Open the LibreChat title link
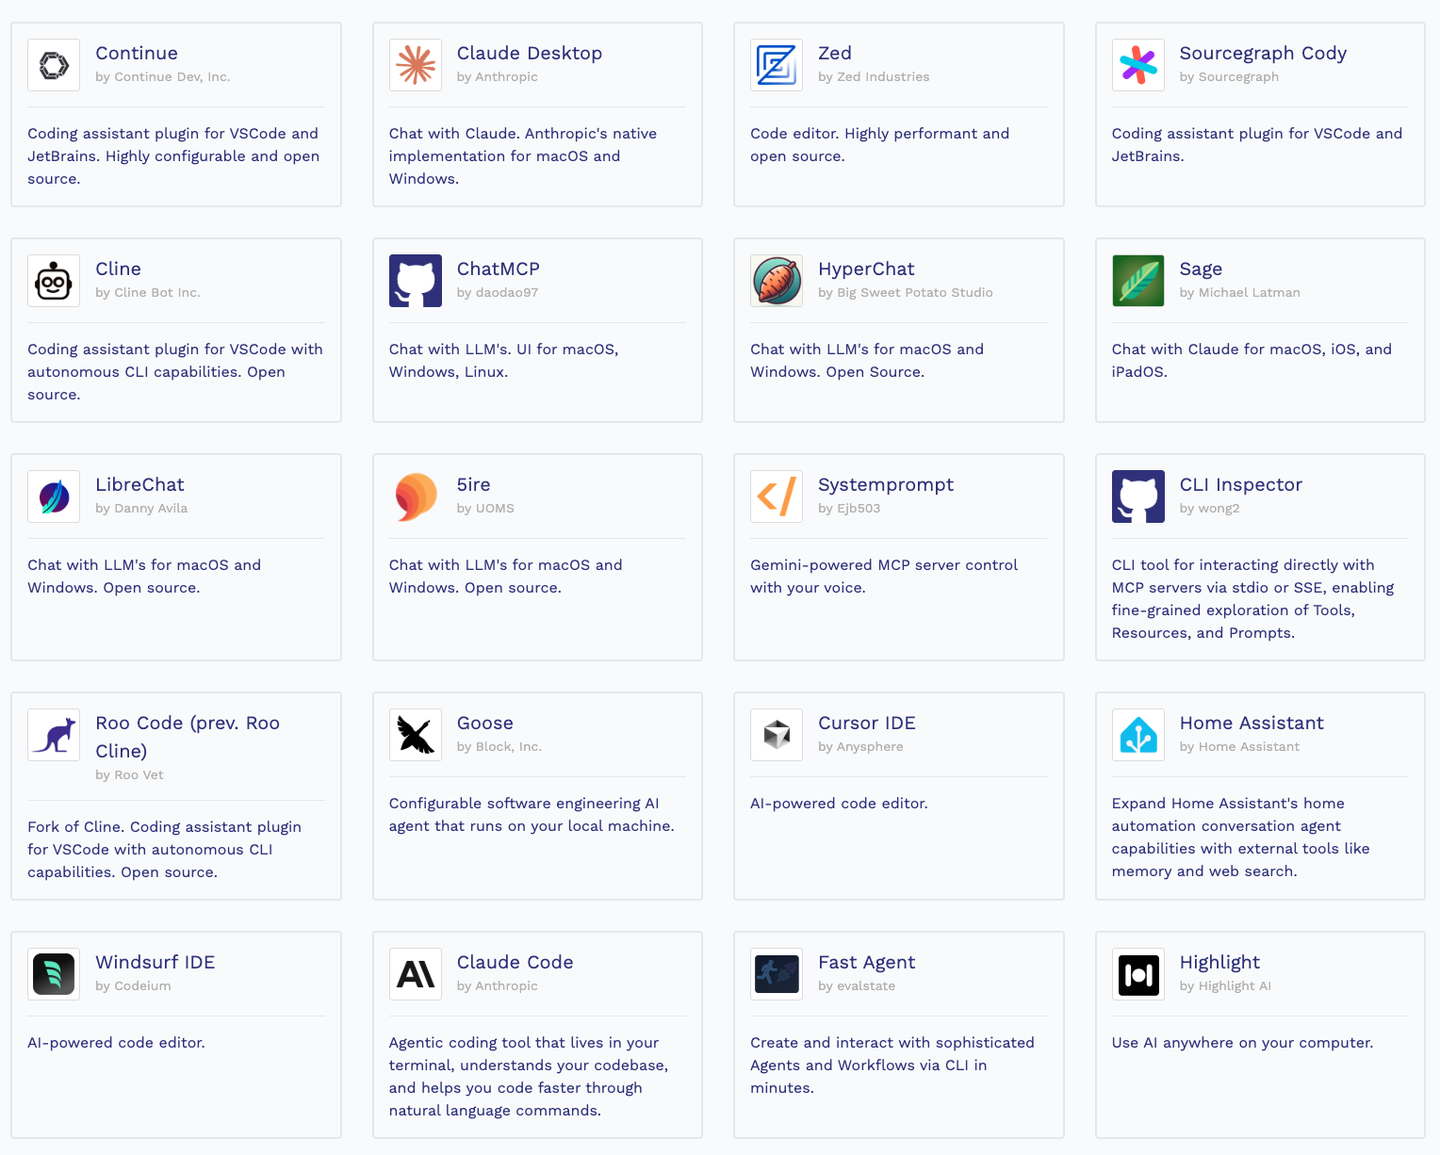The image size is (1440, 1155). pos(140,485)
